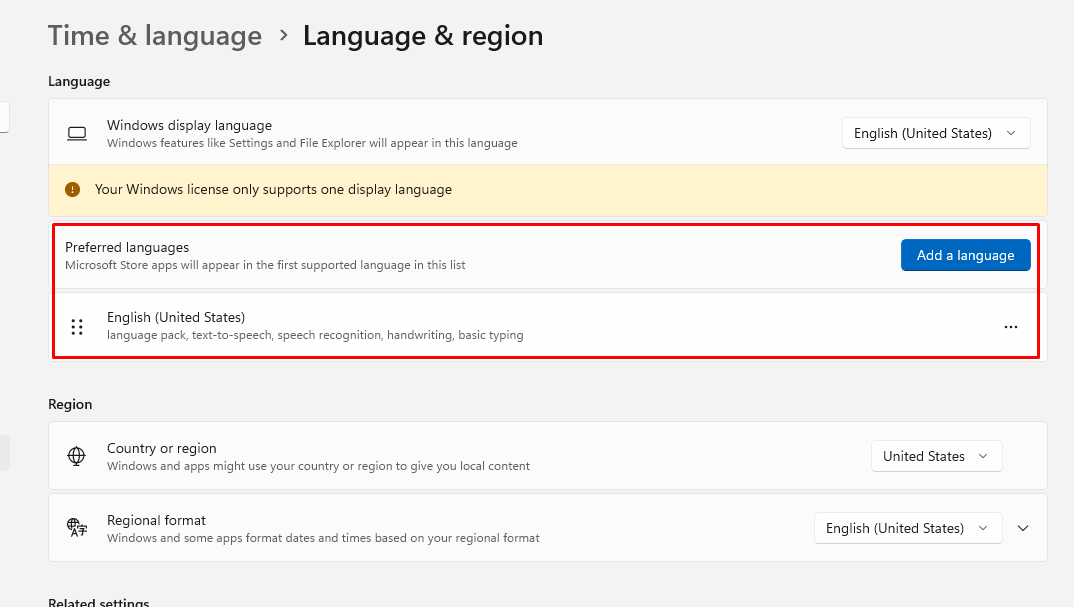The image size is (1074, 607).
Task: Open the Country or region dropdown
Action: tap(936, 456)
